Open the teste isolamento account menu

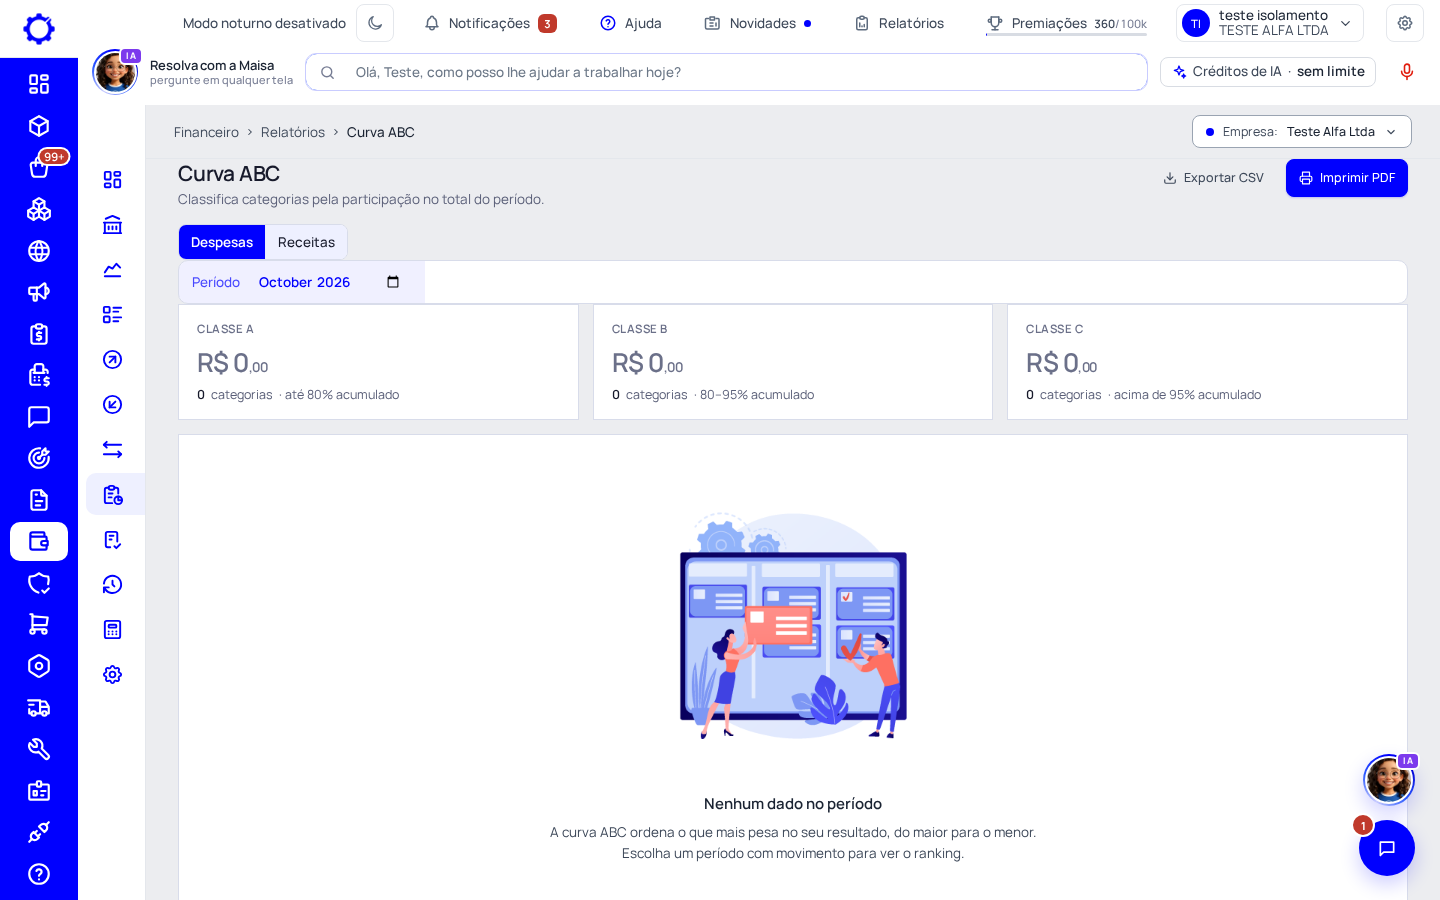point(1270,23)
